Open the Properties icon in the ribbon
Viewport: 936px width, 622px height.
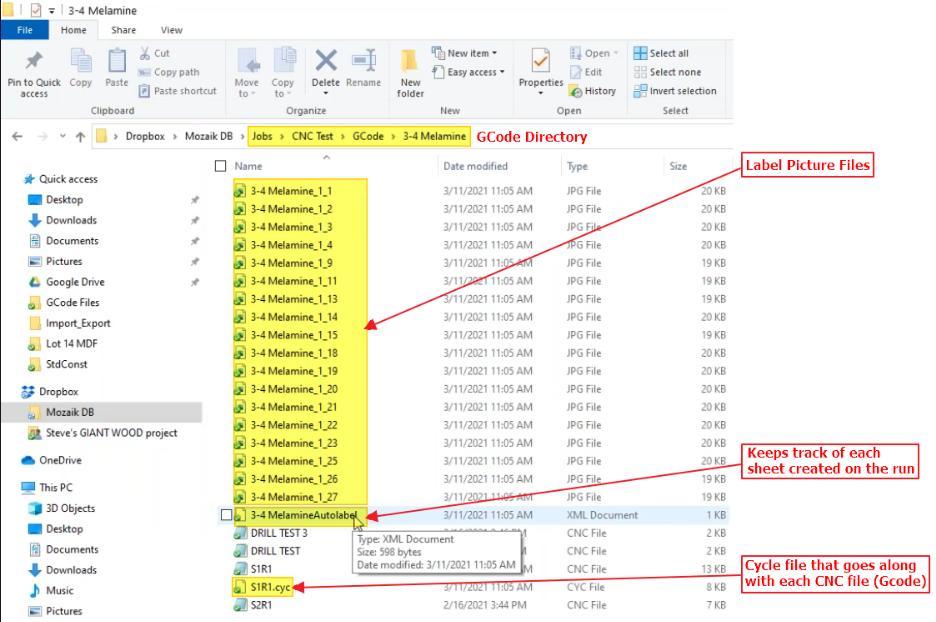pos(540,61)
